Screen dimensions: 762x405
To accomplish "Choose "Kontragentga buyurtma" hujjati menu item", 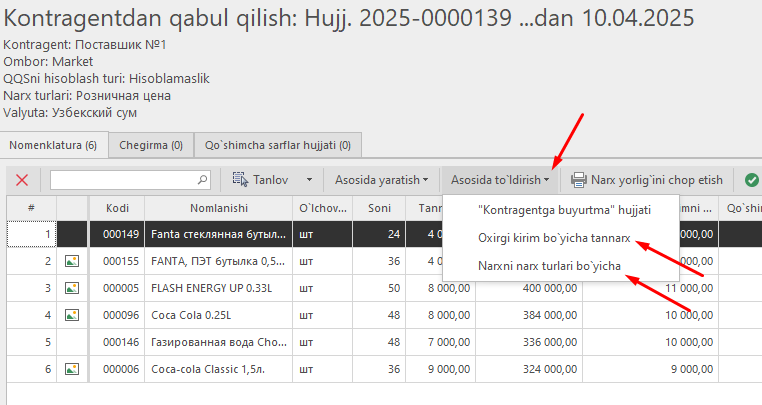I will click(565, 210).
